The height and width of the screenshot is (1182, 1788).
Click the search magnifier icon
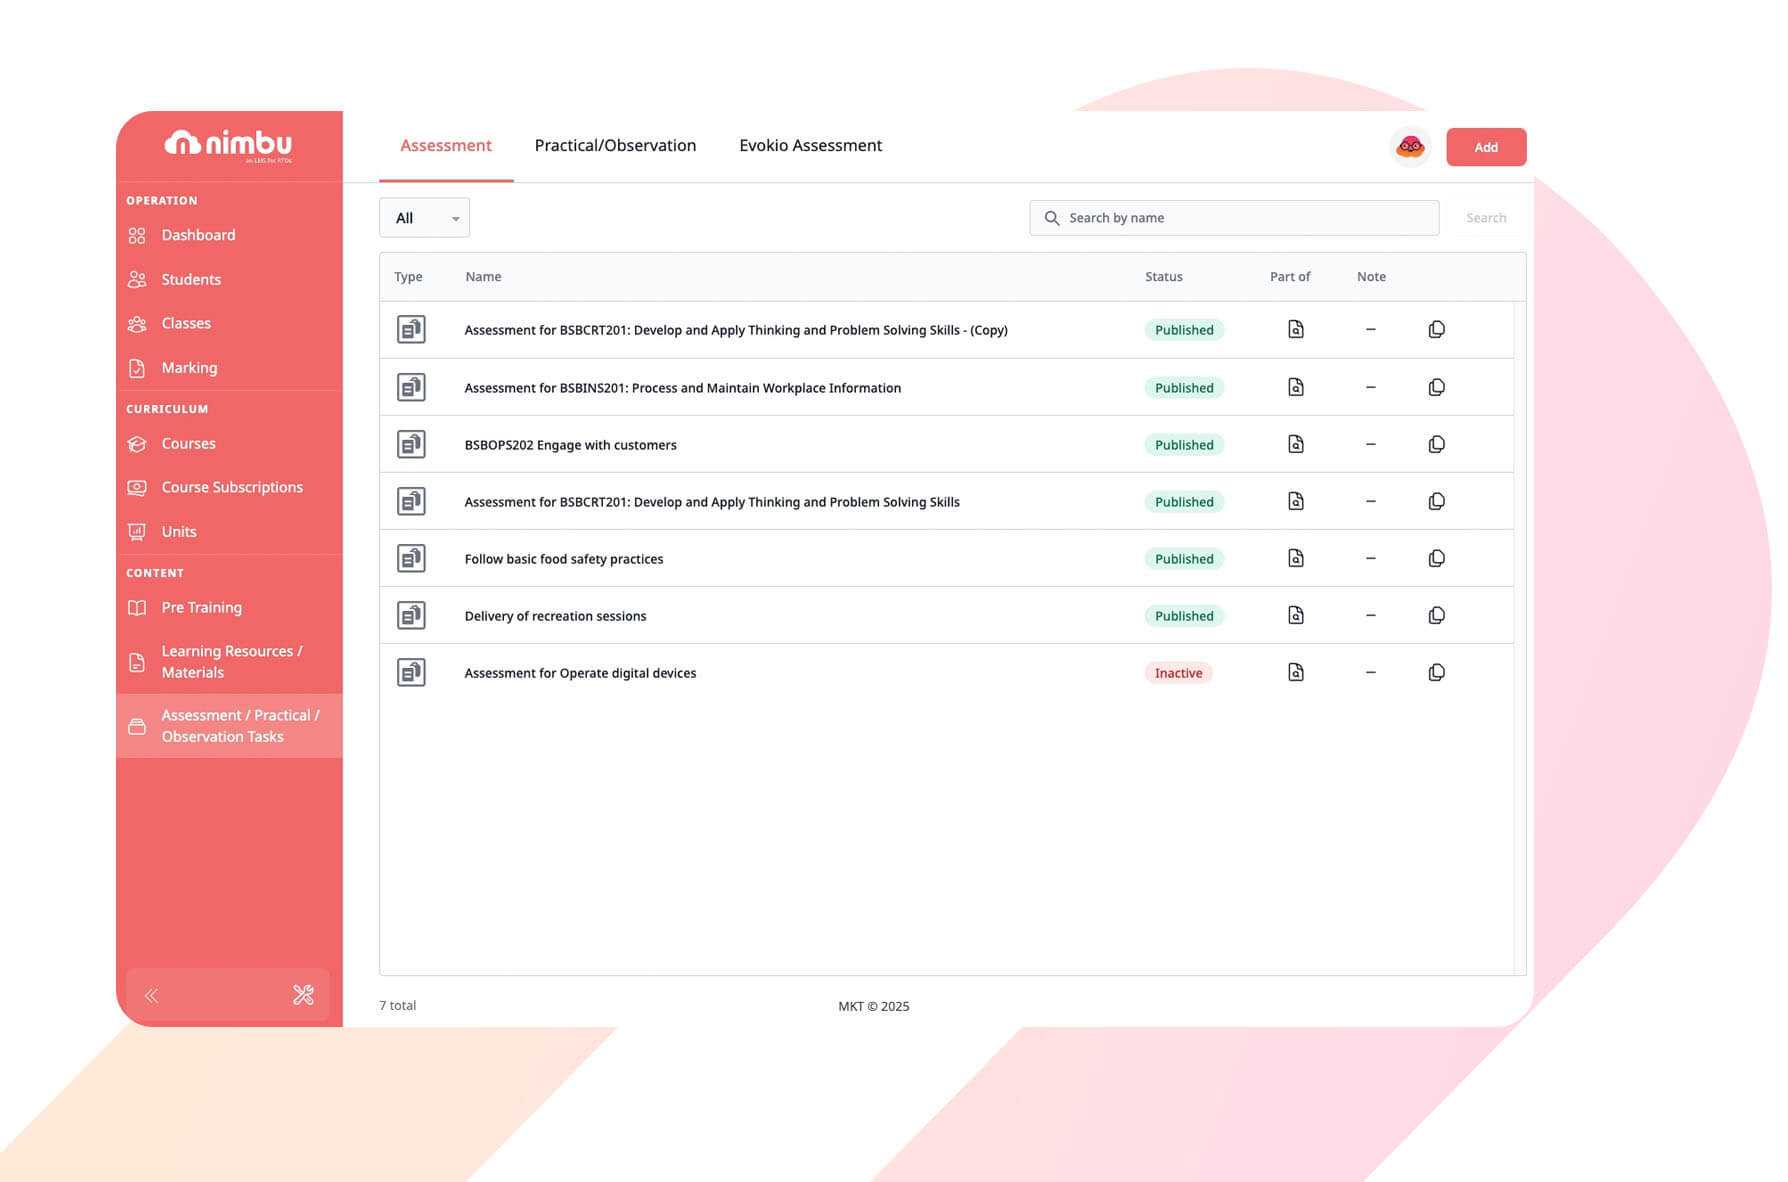(x=1052, y=217)
